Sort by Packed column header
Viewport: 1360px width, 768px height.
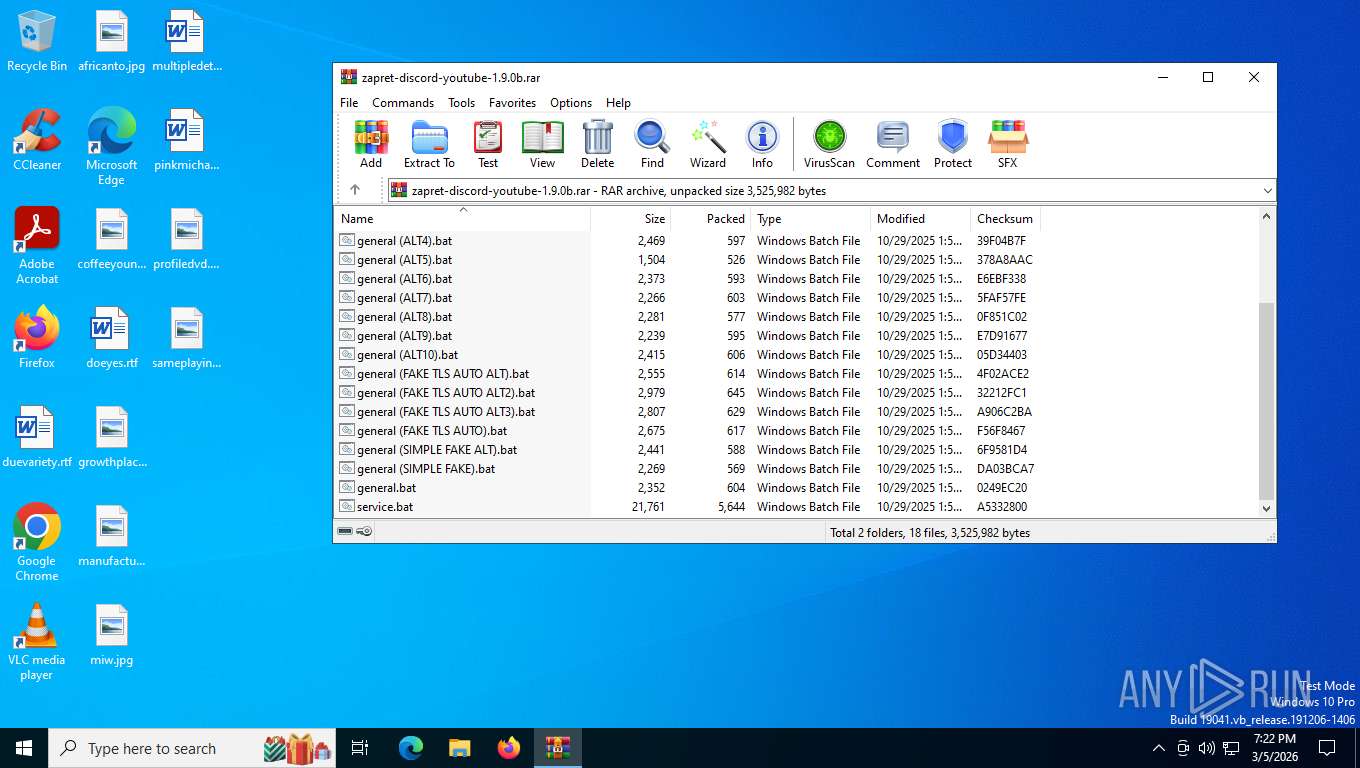pyautogui.click(x=710, y=218)
